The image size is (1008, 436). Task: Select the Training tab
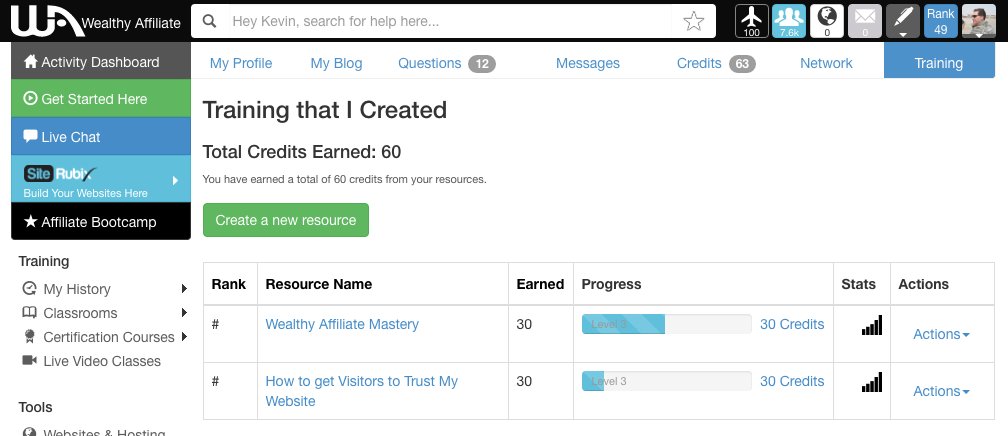pyautogui.click(x=939, y=60)
